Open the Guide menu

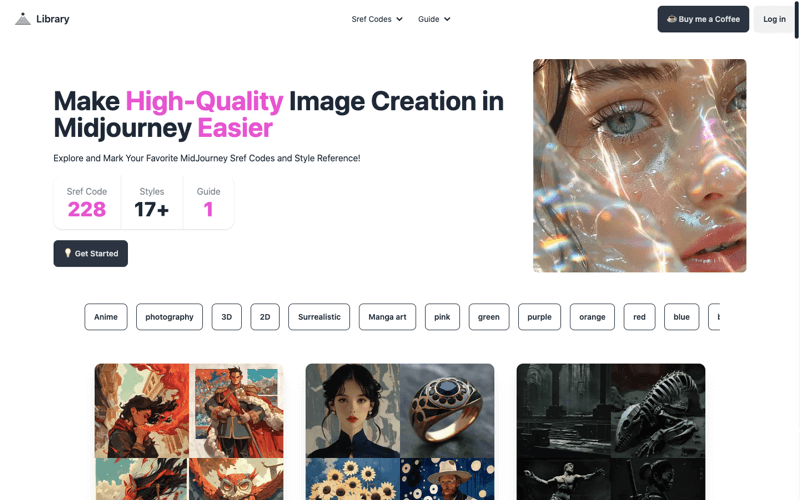tap(434, 19)
